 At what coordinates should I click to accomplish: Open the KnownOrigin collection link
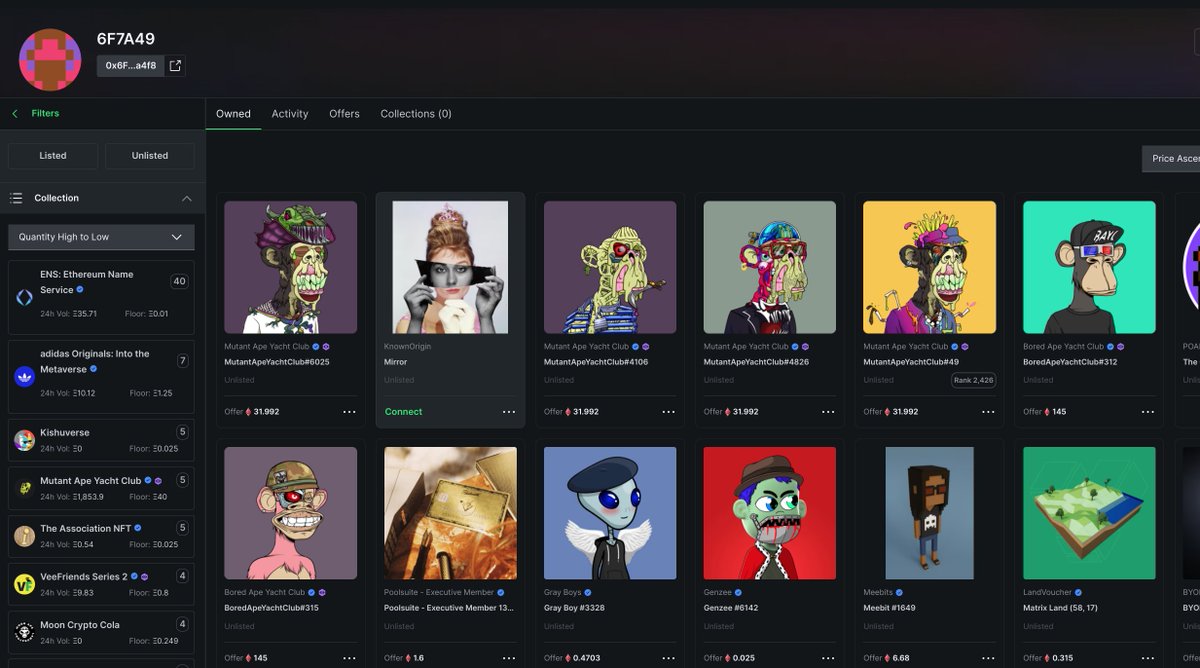pos(408,347)
